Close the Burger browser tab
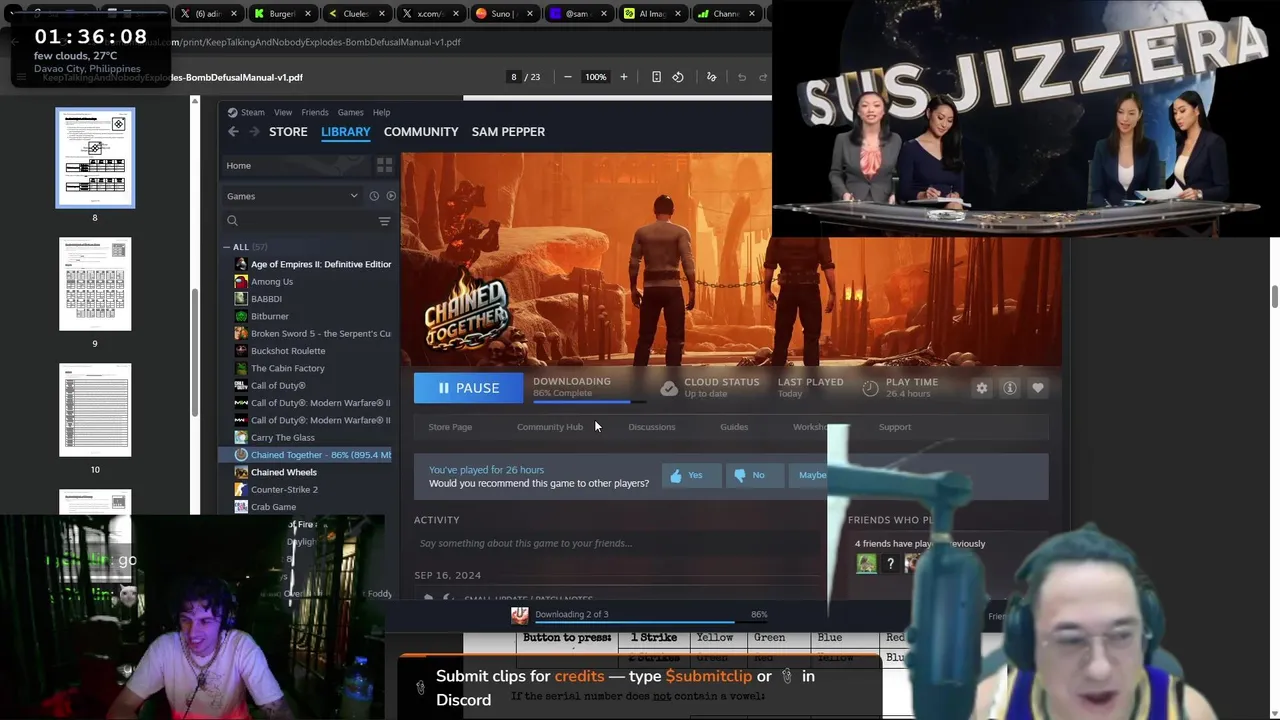Viewport: 1280px width, 720px height. [308, 14]
